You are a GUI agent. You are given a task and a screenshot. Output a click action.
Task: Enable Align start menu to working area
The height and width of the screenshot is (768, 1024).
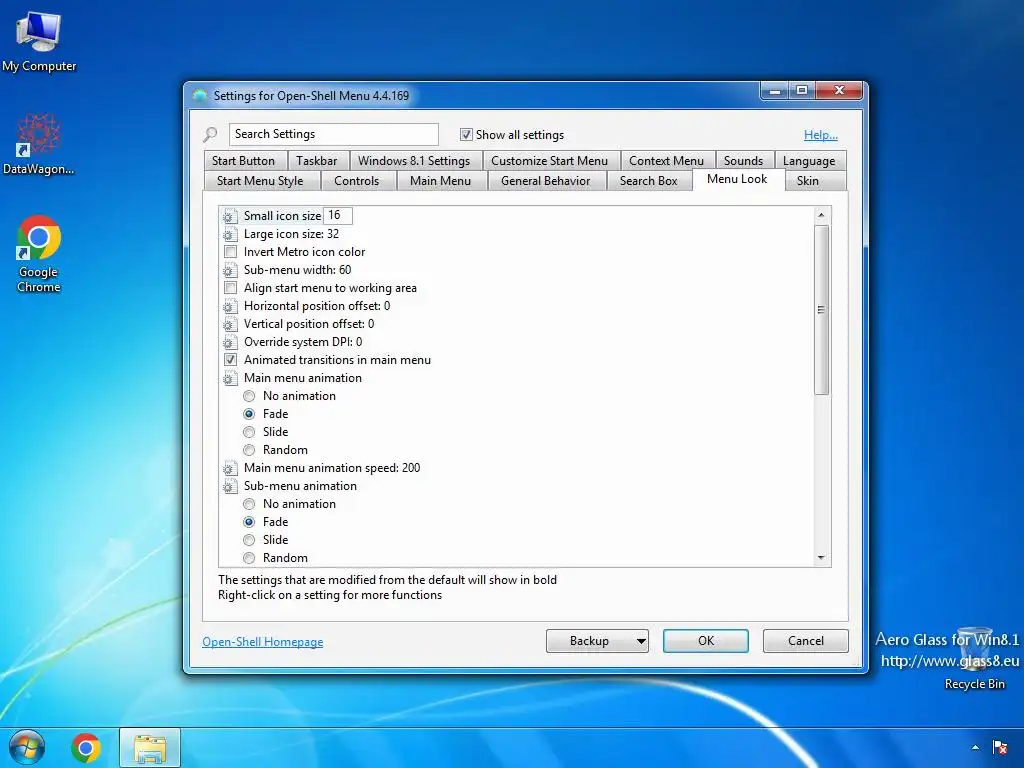tap(230, 288)
